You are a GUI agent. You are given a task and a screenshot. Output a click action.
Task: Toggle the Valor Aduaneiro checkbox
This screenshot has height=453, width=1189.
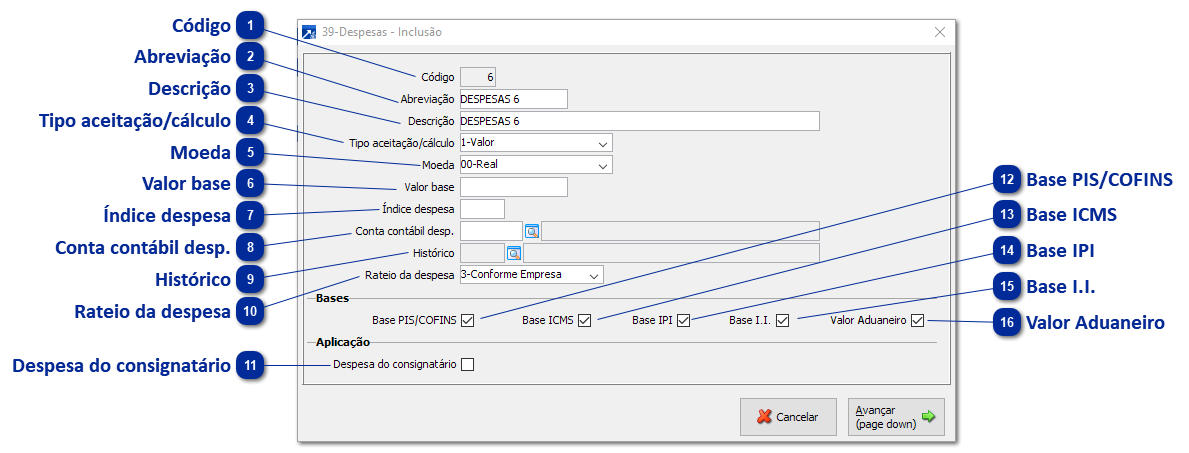click(x=918, y=320)
